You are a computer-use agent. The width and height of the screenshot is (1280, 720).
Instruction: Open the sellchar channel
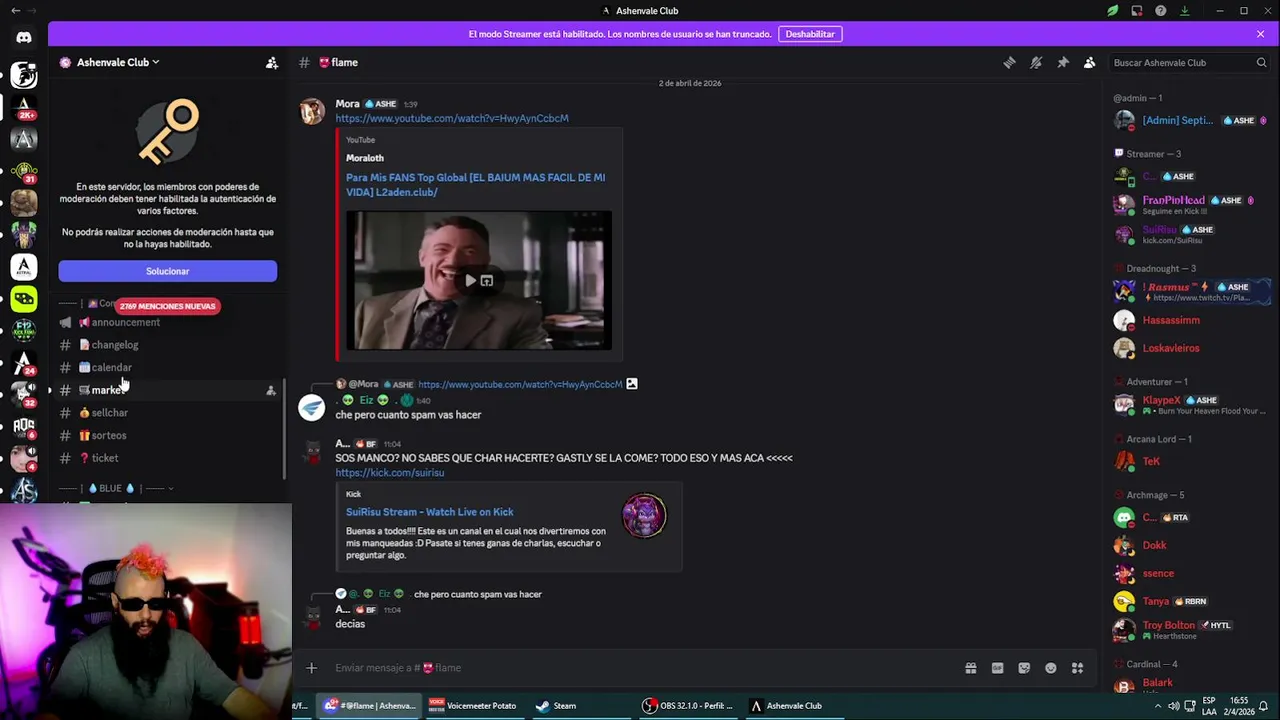point(167,413)
